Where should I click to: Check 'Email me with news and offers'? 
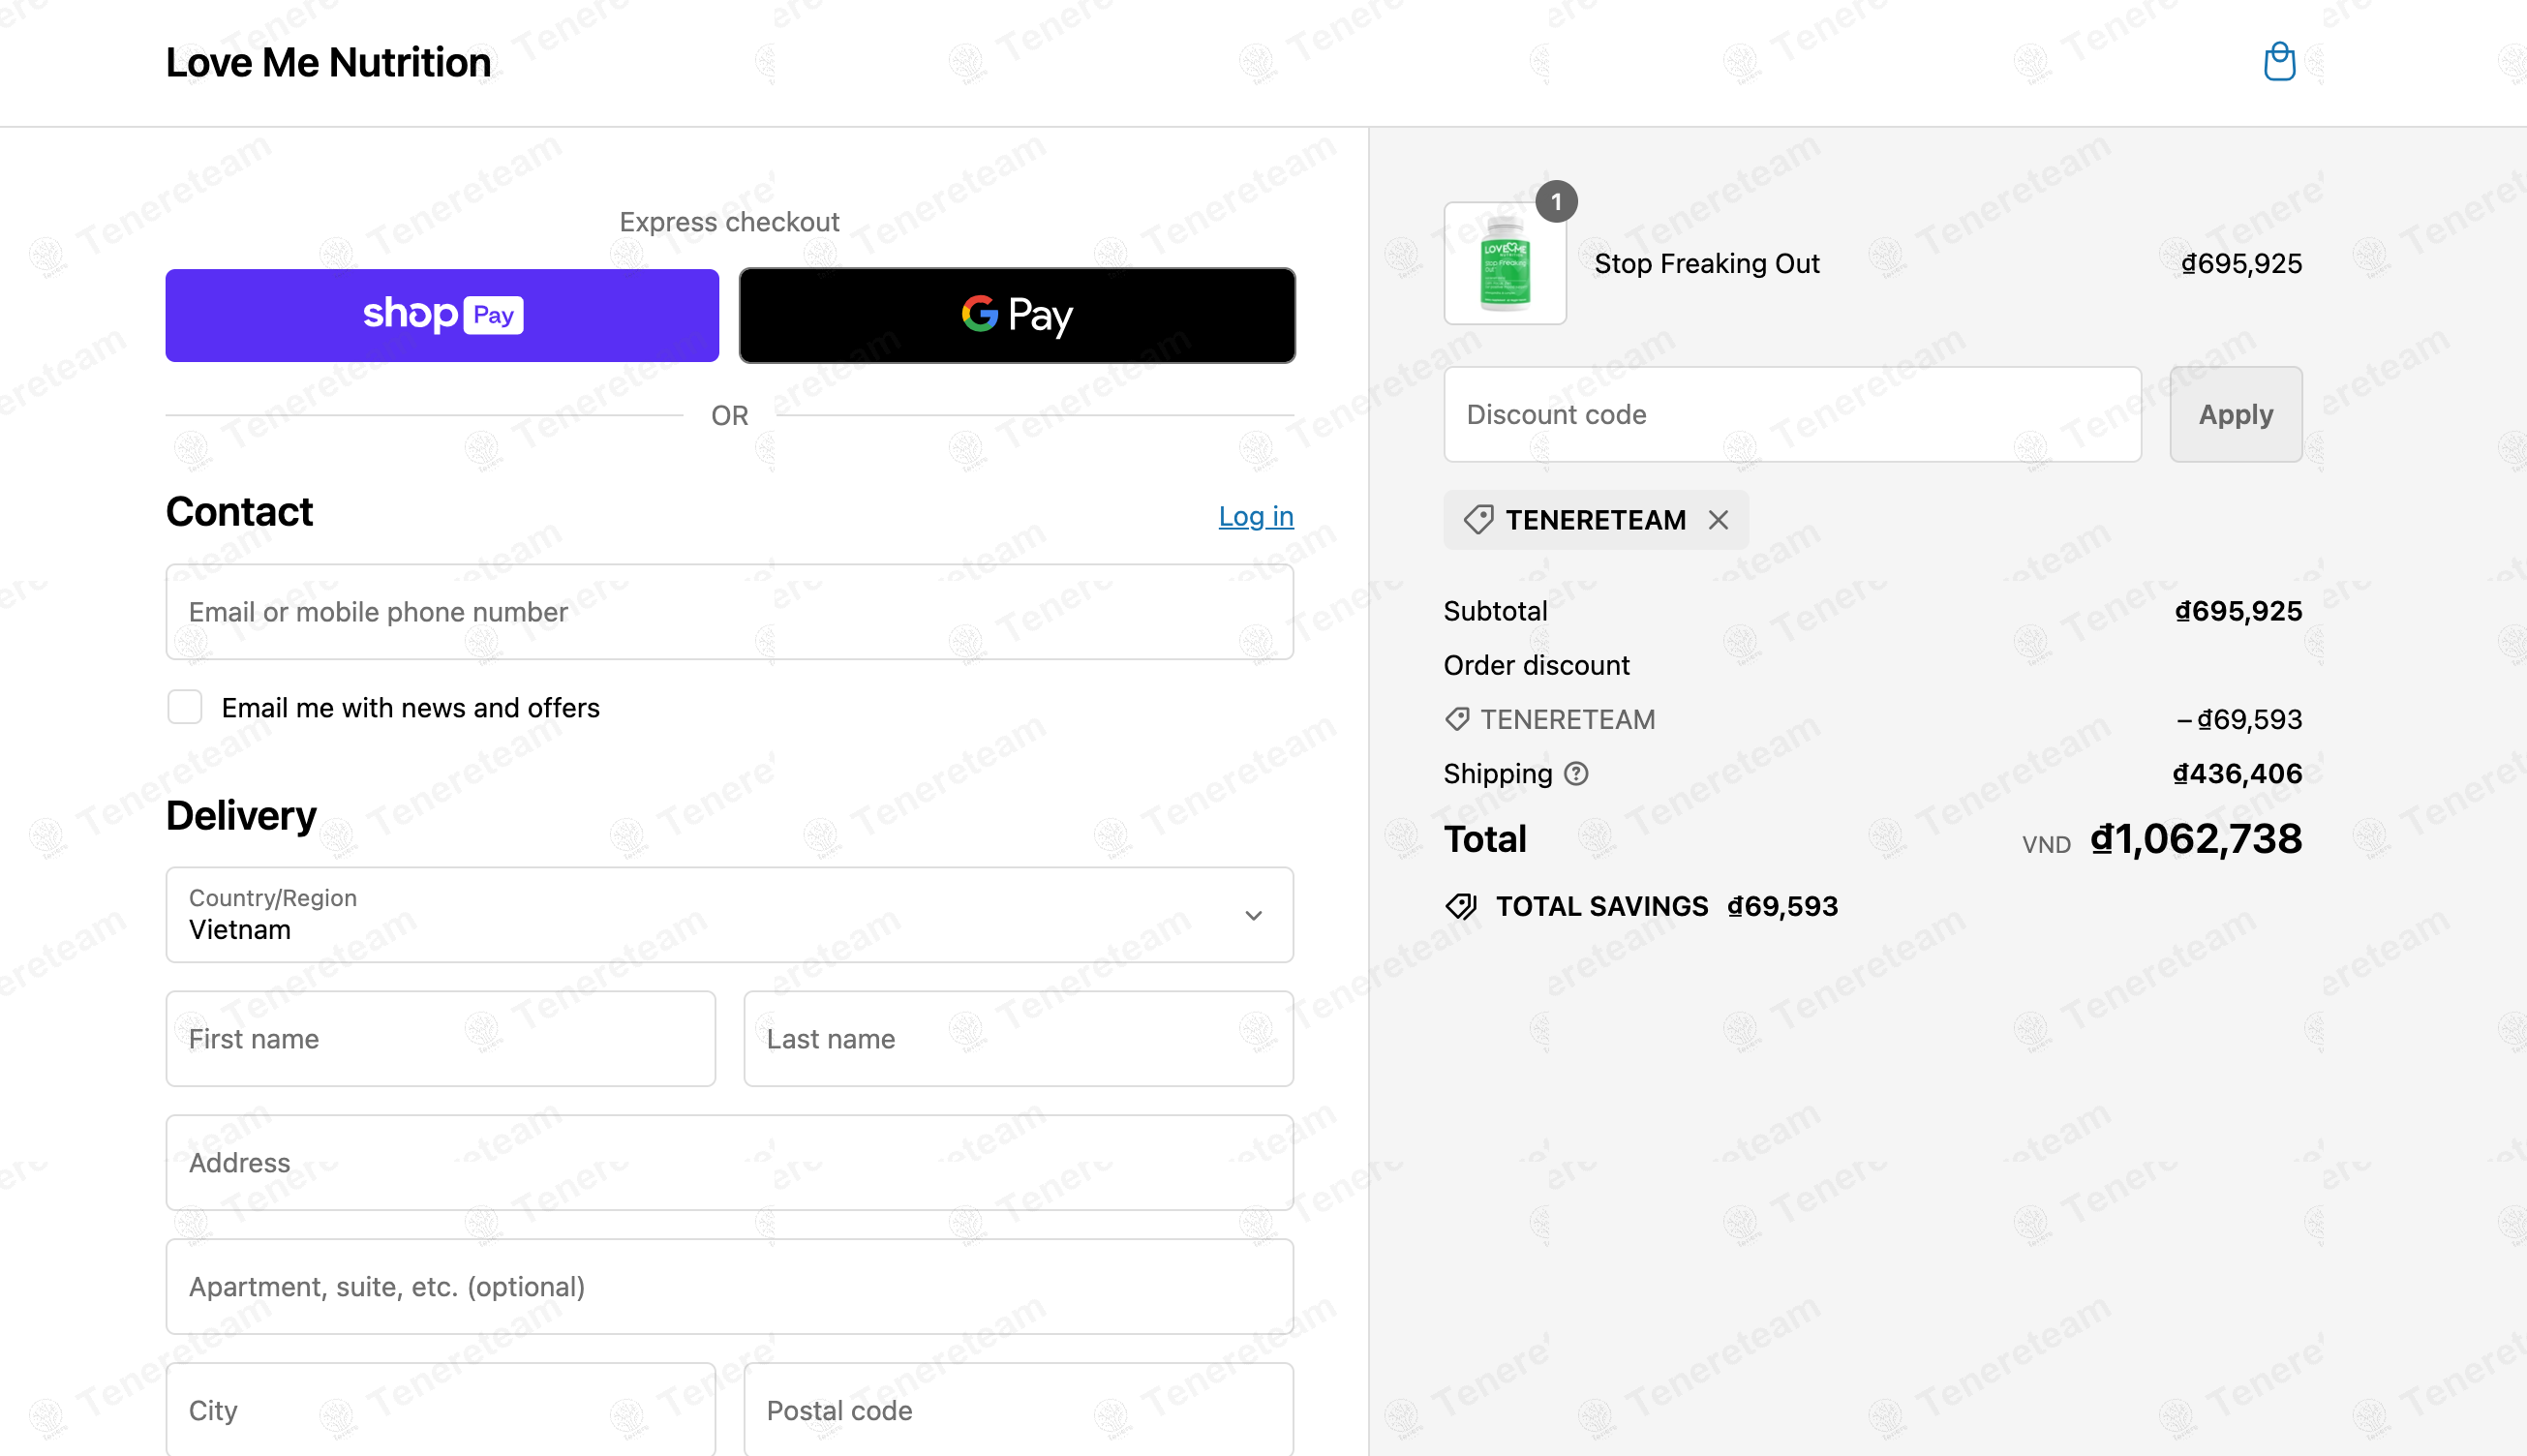click(185, 707)
